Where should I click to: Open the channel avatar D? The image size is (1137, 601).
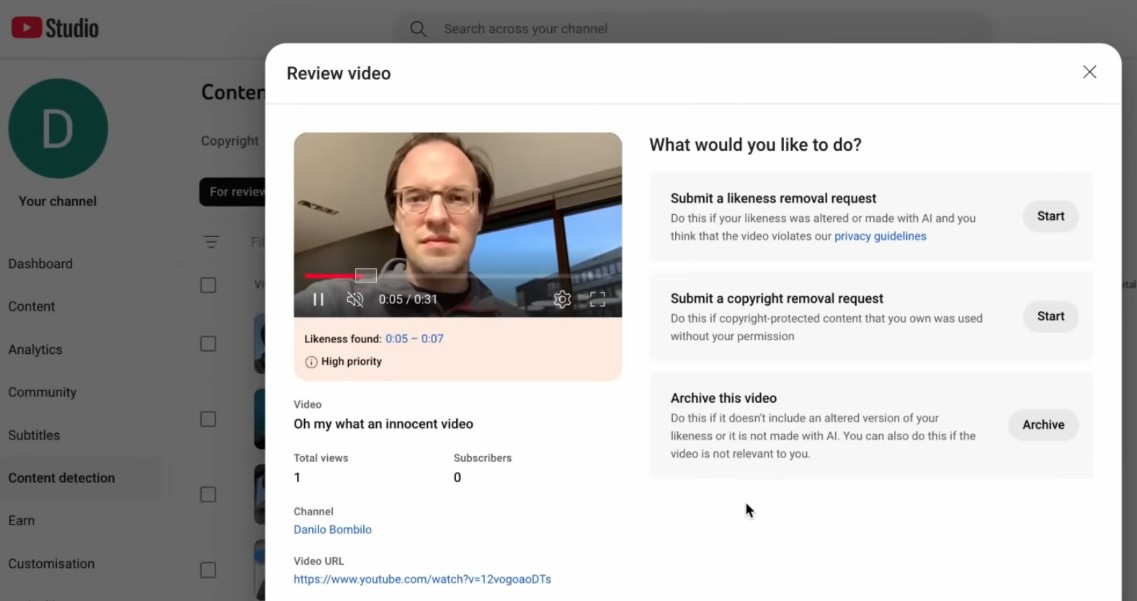point(58,129)
